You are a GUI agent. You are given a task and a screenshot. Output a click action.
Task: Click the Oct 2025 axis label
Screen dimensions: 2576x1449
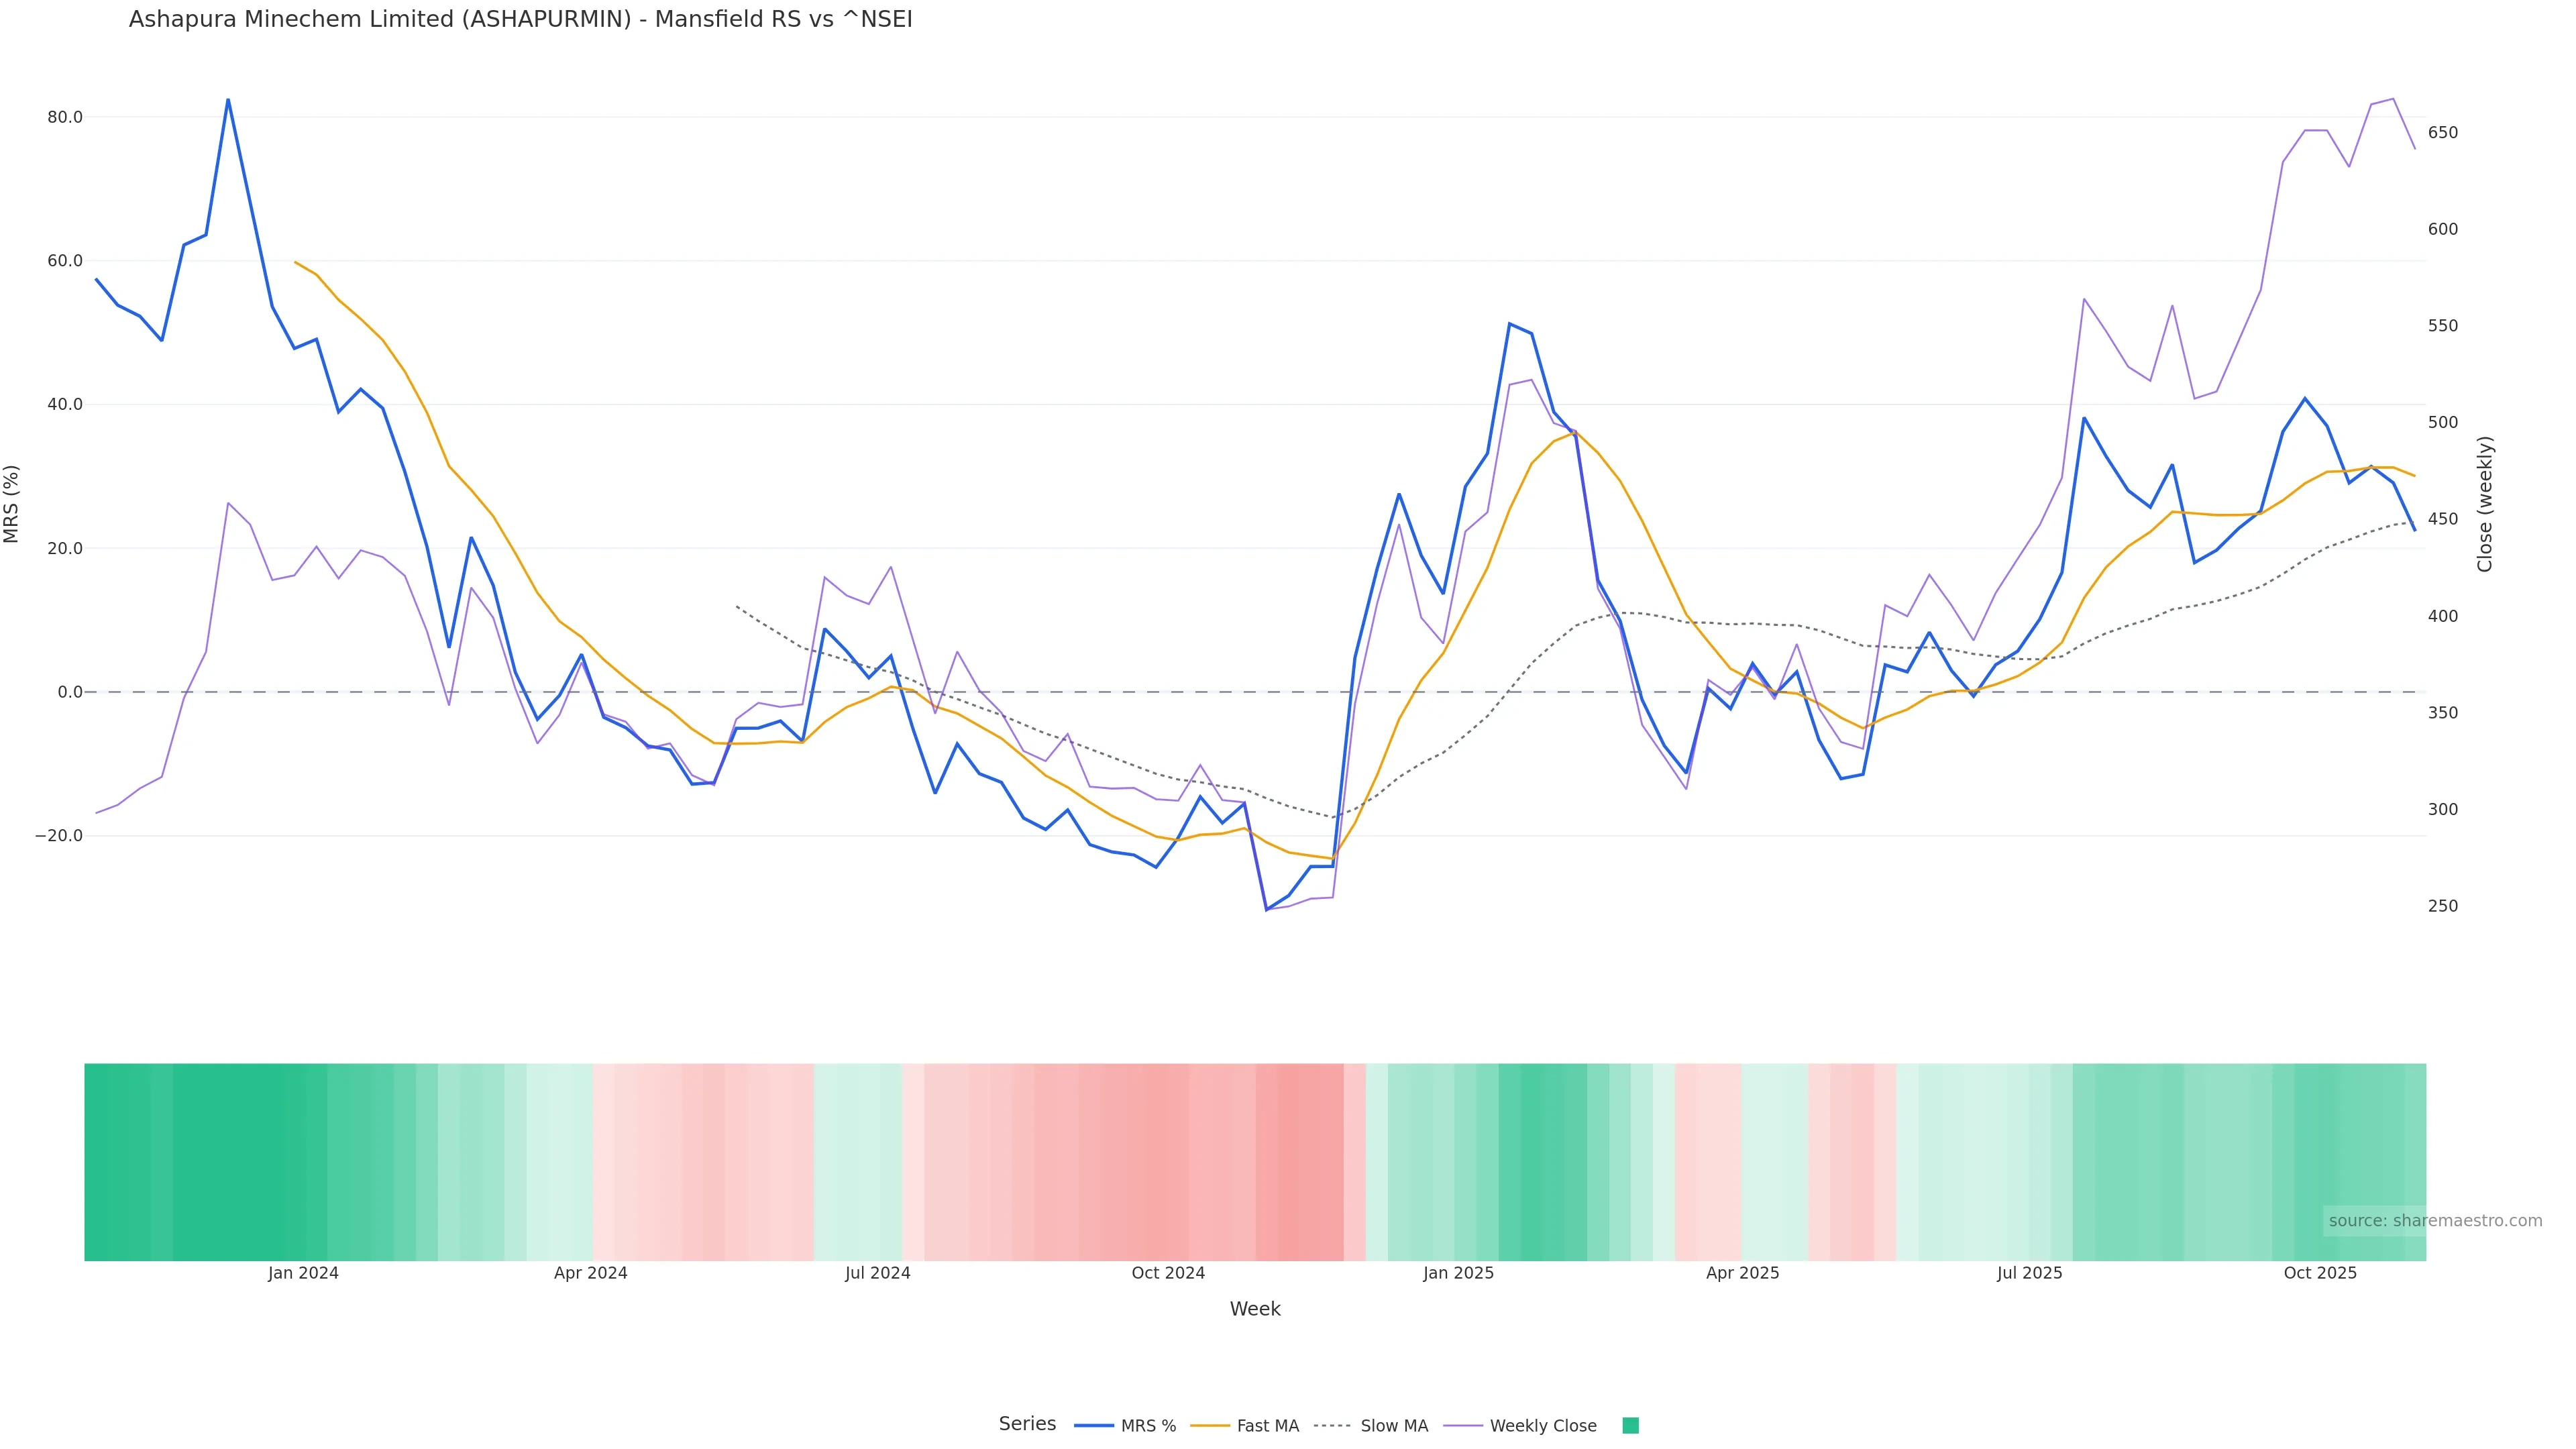click(x=2320, y=1274)
